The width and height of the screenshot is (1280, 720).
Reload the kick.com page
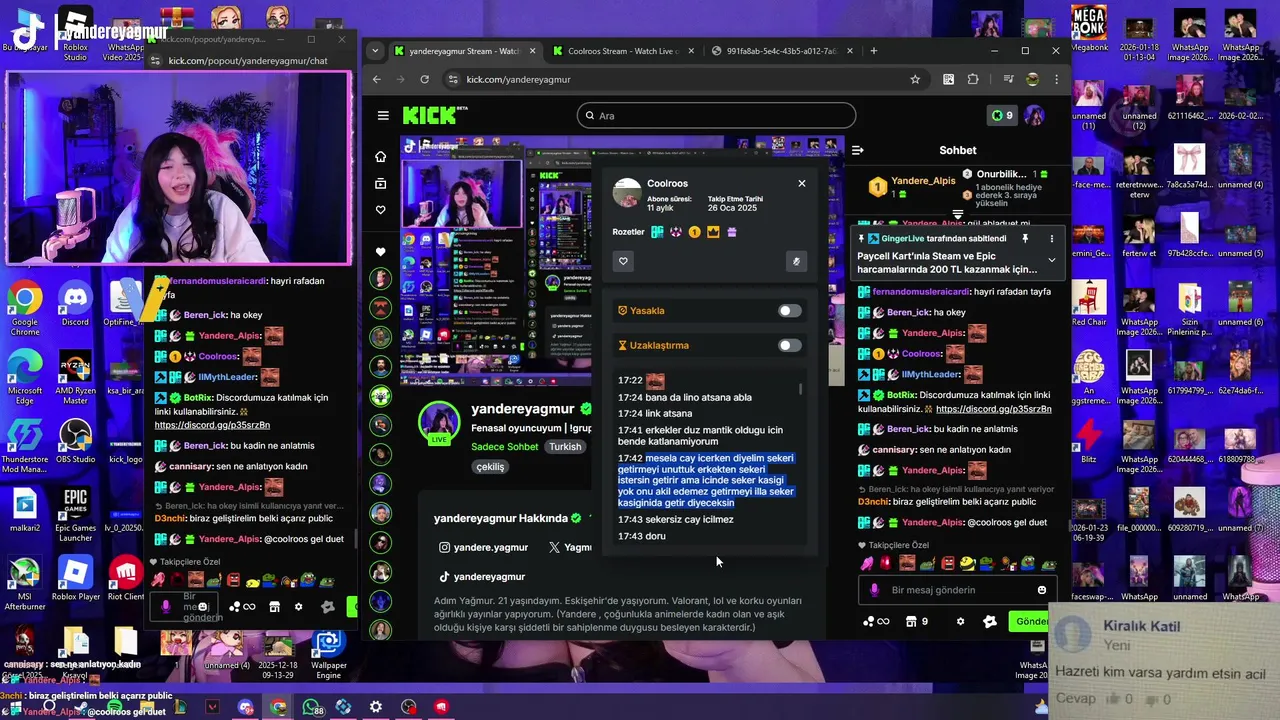coord(425,79)
